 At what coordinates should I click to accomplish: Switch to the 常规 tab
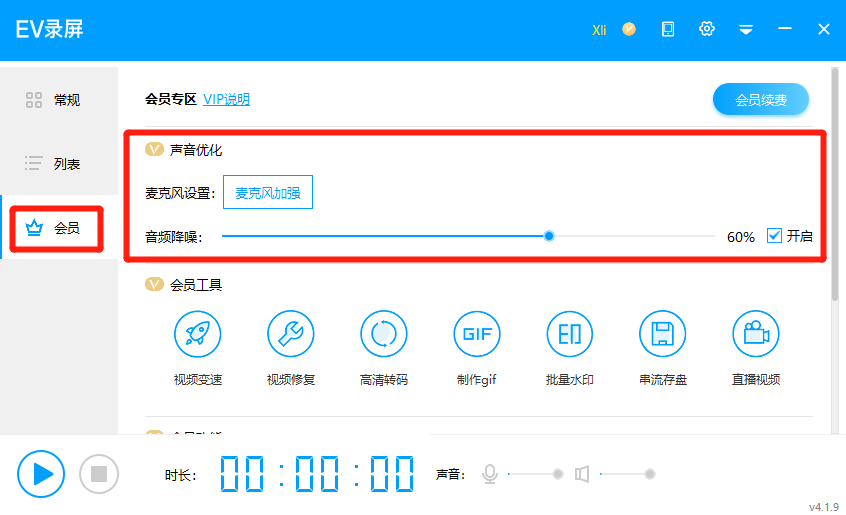click(55, 100)
